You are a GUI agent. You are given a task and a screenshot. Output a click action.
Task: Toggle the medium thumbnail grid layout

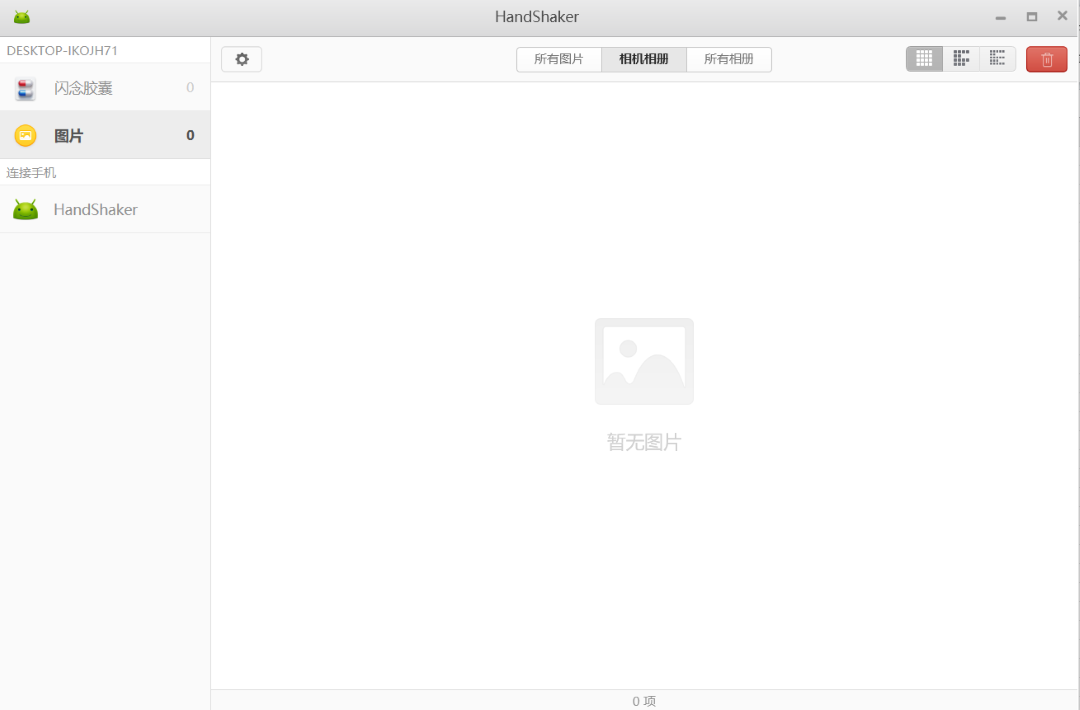[961, 58]
